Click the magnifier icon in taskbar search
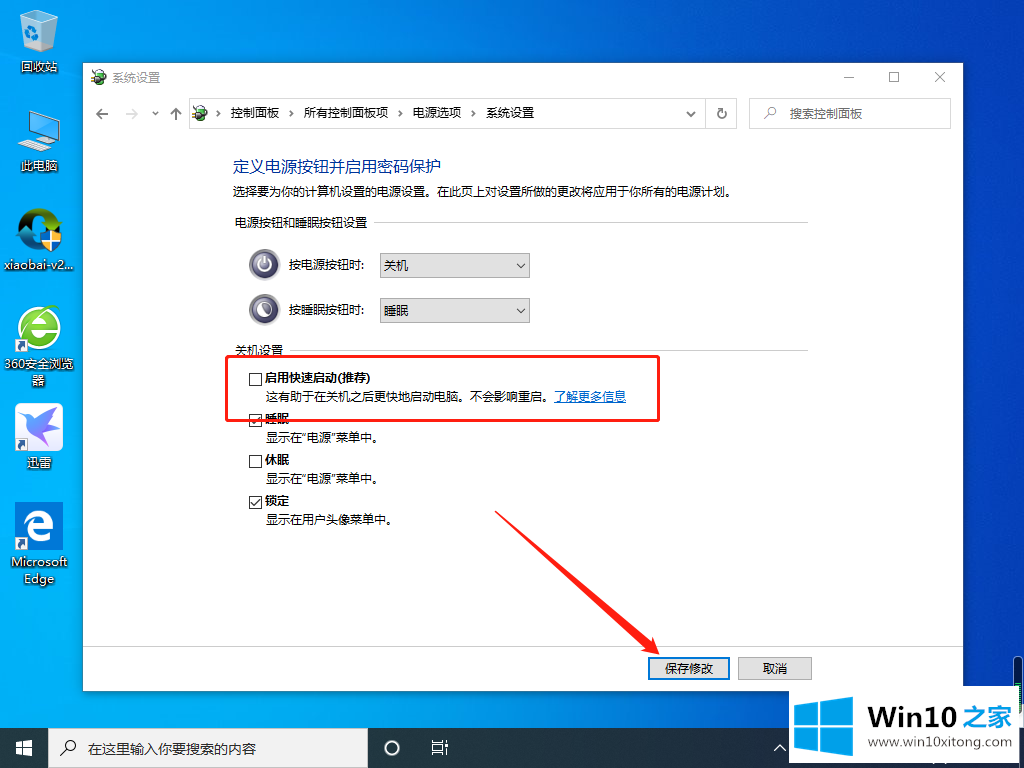The width and height of the screenshot is (1024, 768). pyautogui.click(x=68, y=748)
